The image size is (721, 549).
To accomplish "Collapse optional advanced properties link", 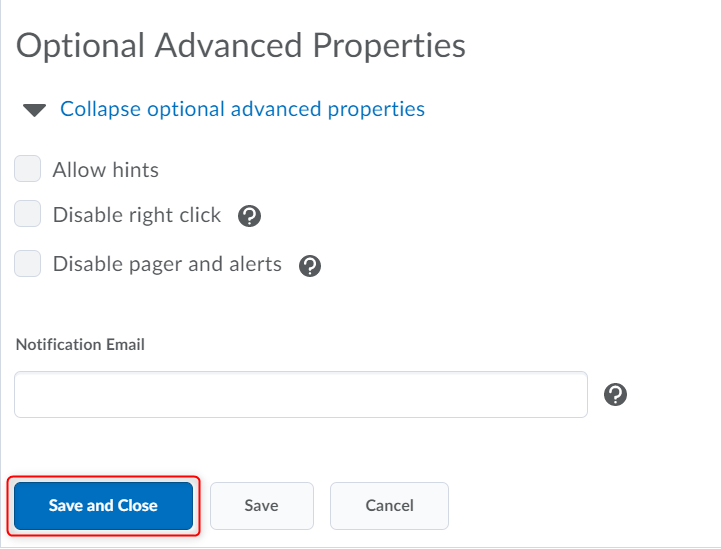I will pos(242,109).
